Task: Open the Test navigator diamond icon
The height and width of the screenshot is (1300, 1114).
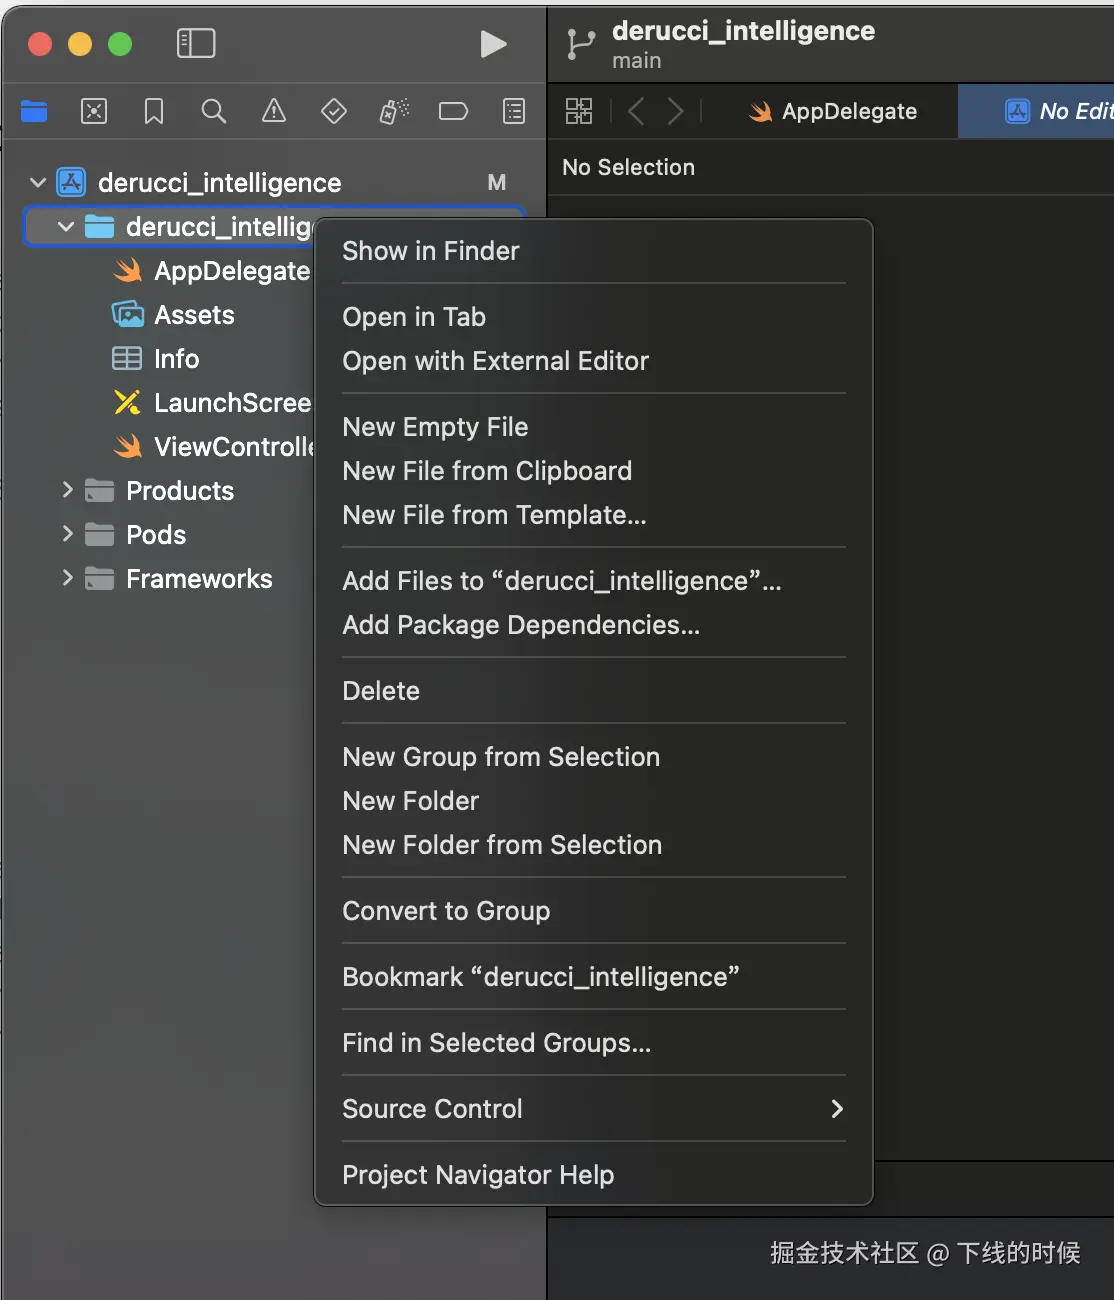Action: 333,111
